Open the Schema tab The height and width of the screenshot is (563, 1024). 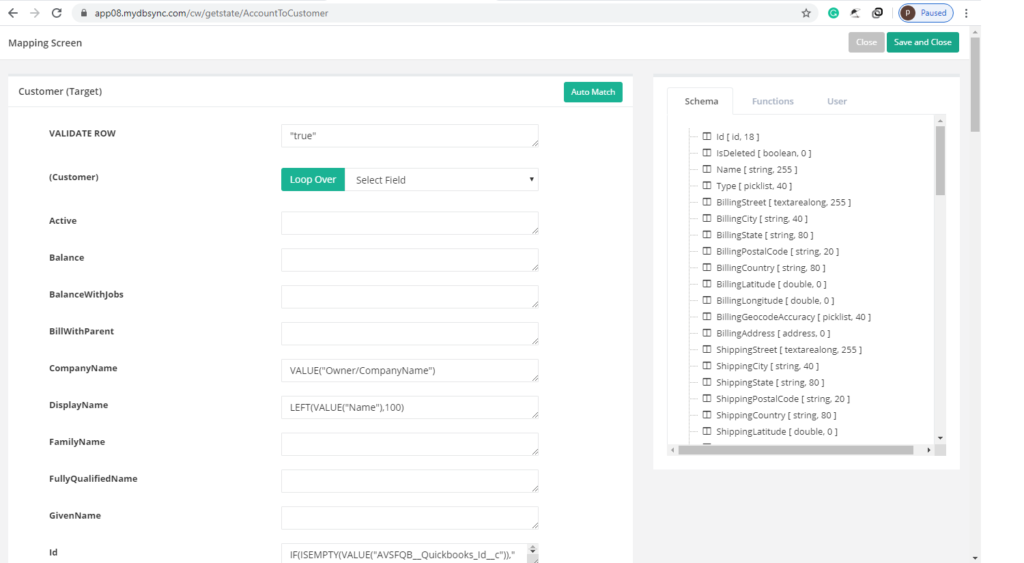(701, 101)
